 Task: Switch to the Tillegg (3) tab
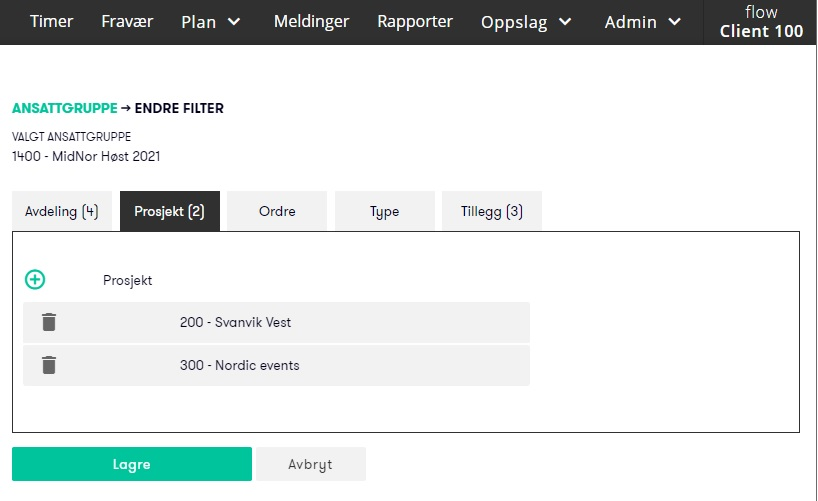pyautogui.click(x=492, y=212)
